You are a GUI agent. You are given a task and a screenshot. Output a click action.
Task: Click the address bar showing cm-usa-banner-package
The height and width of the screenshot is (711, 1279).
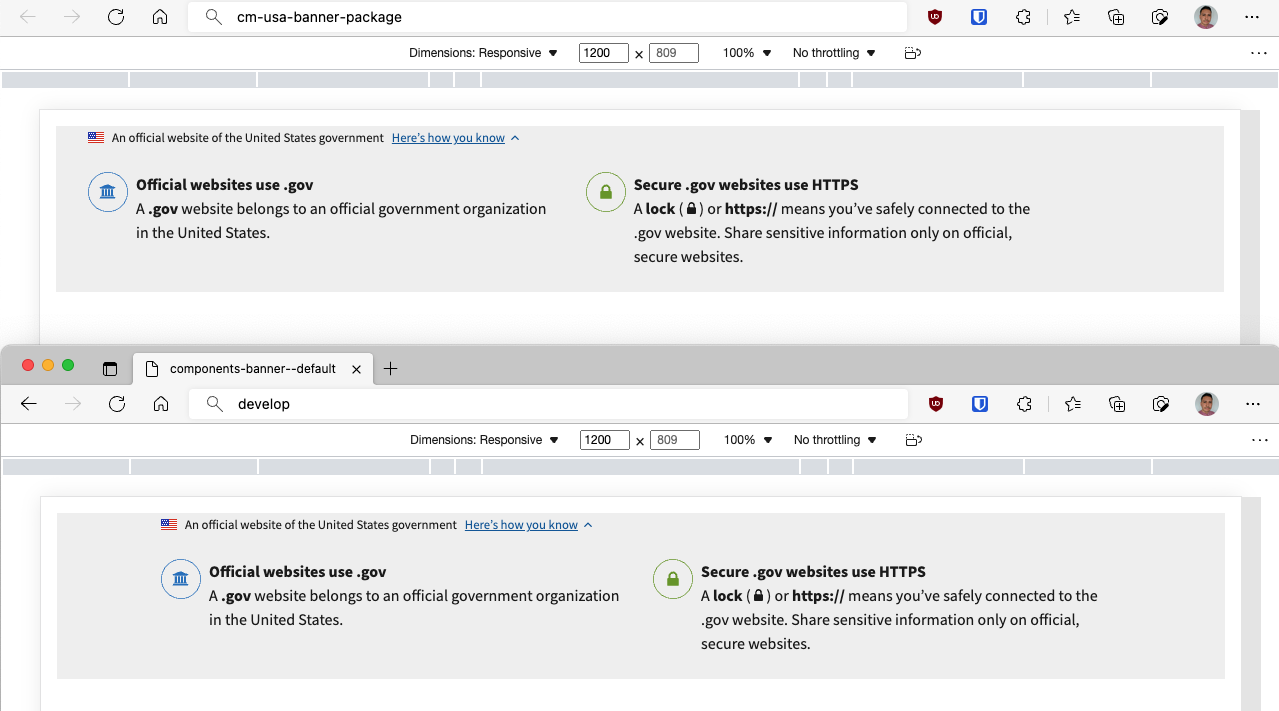547,17
